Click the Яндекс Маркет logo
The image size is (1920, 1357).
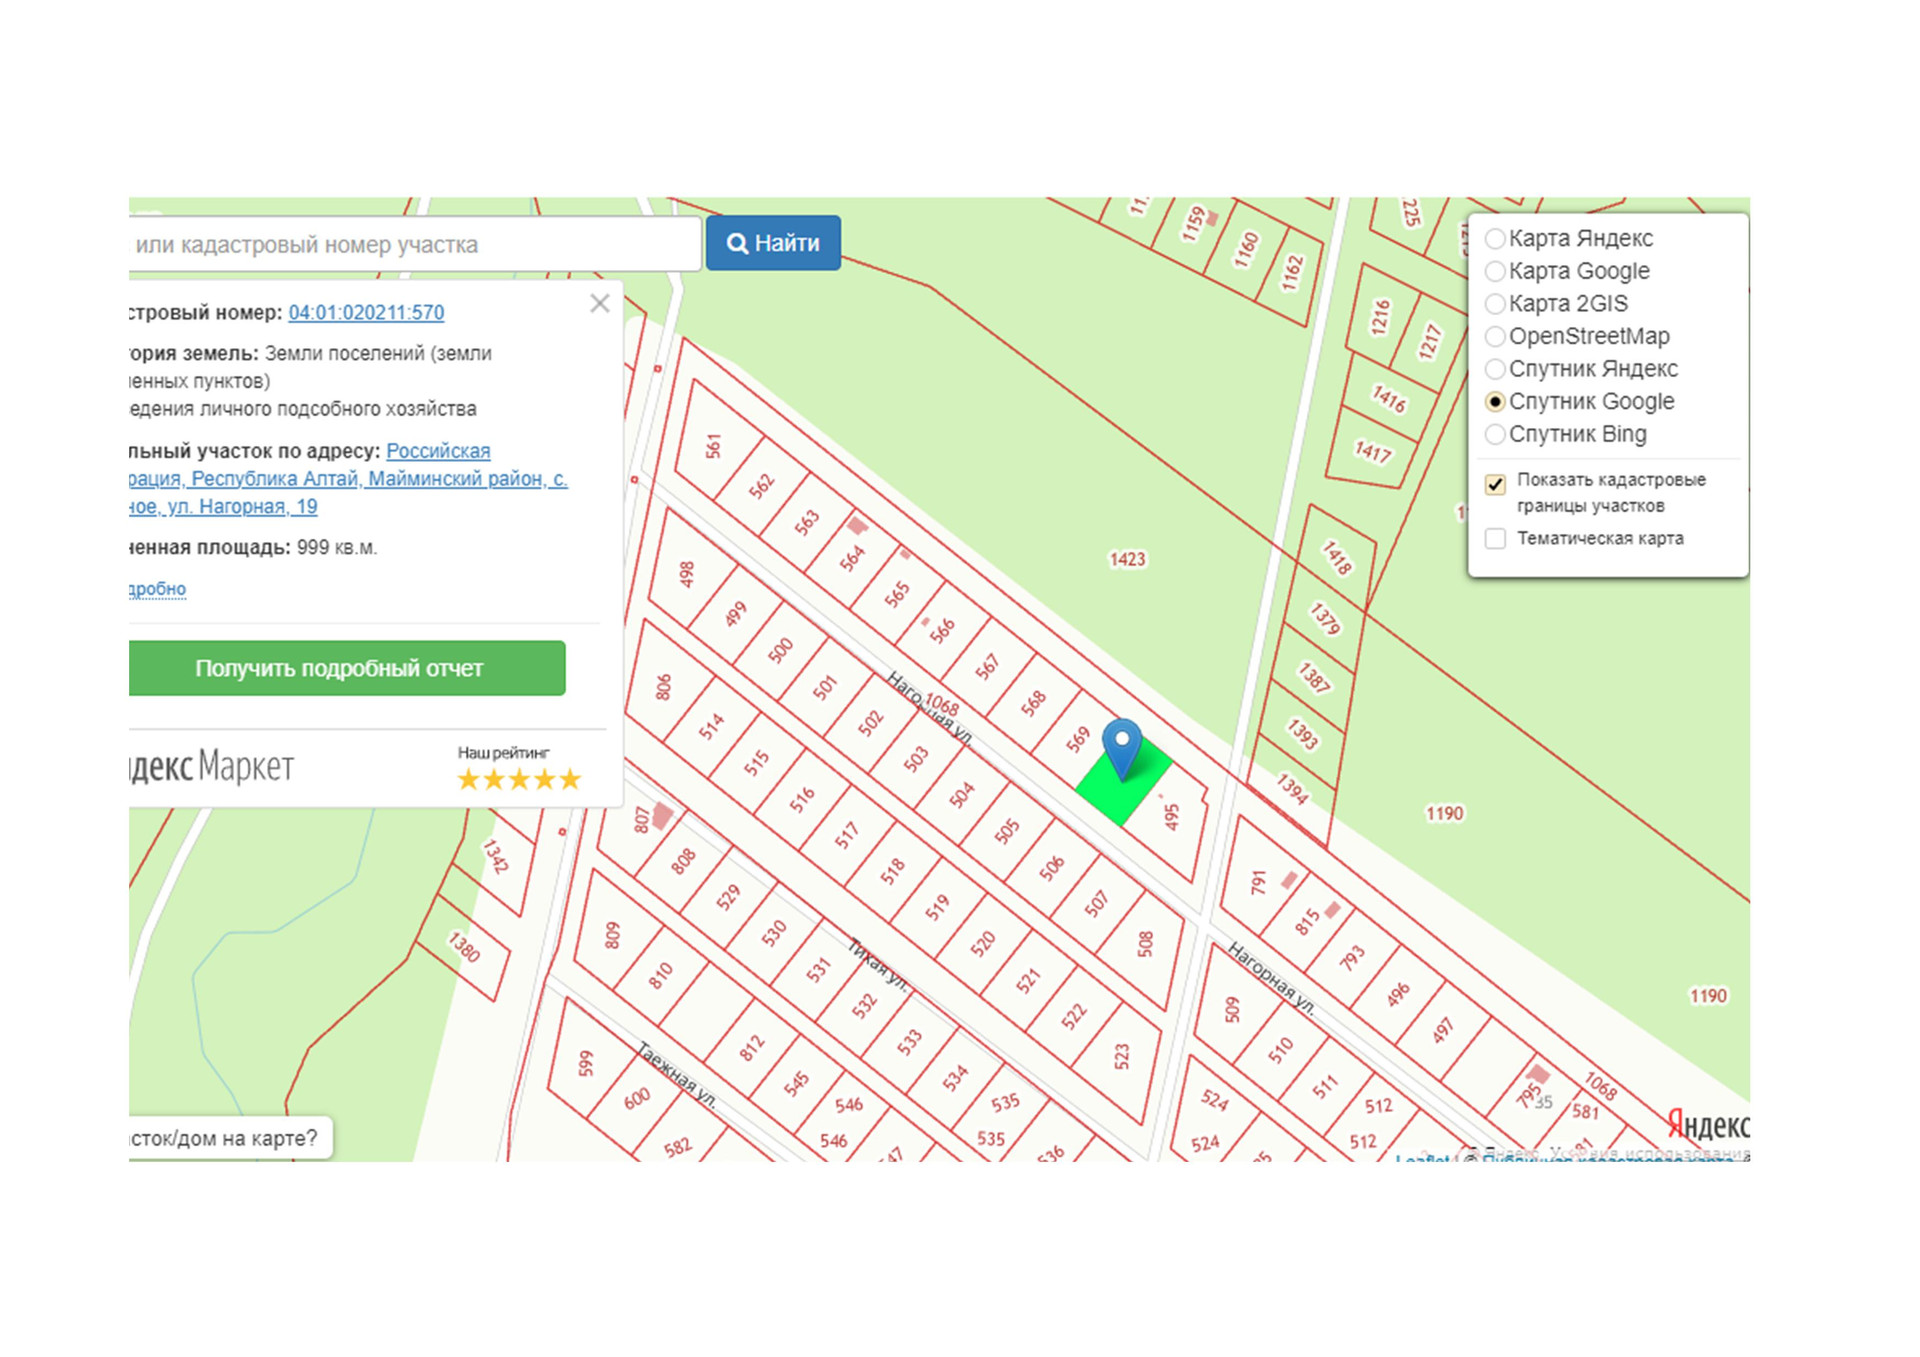click(x=212, y=766)
